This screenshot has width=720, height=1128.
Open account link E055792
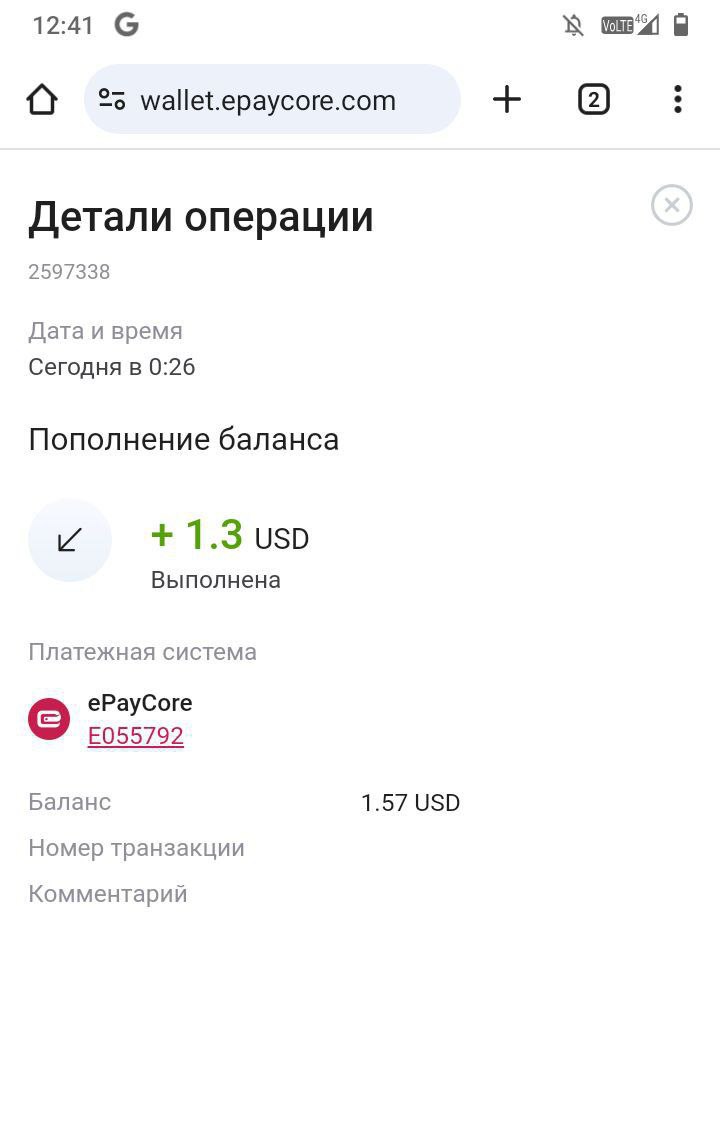tap(136, 736)
